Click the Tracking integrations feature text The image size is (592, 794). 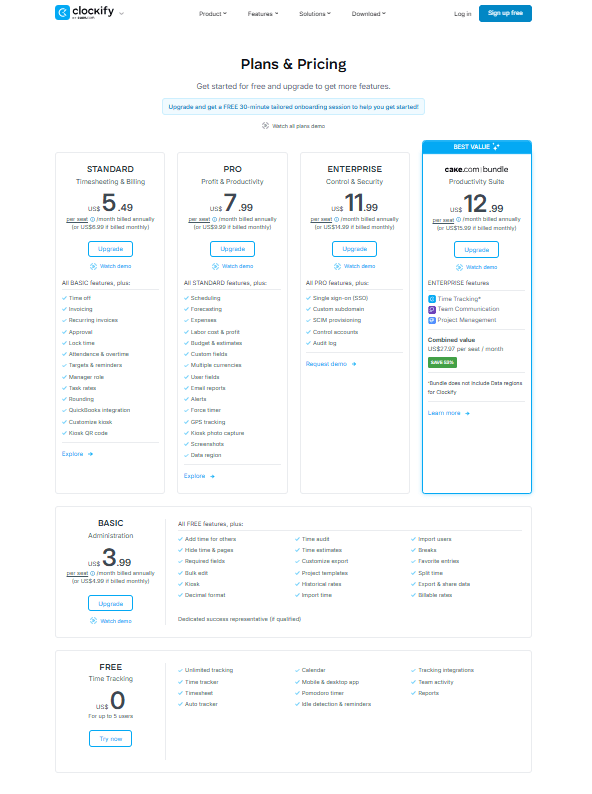click(x=446, y=670)
